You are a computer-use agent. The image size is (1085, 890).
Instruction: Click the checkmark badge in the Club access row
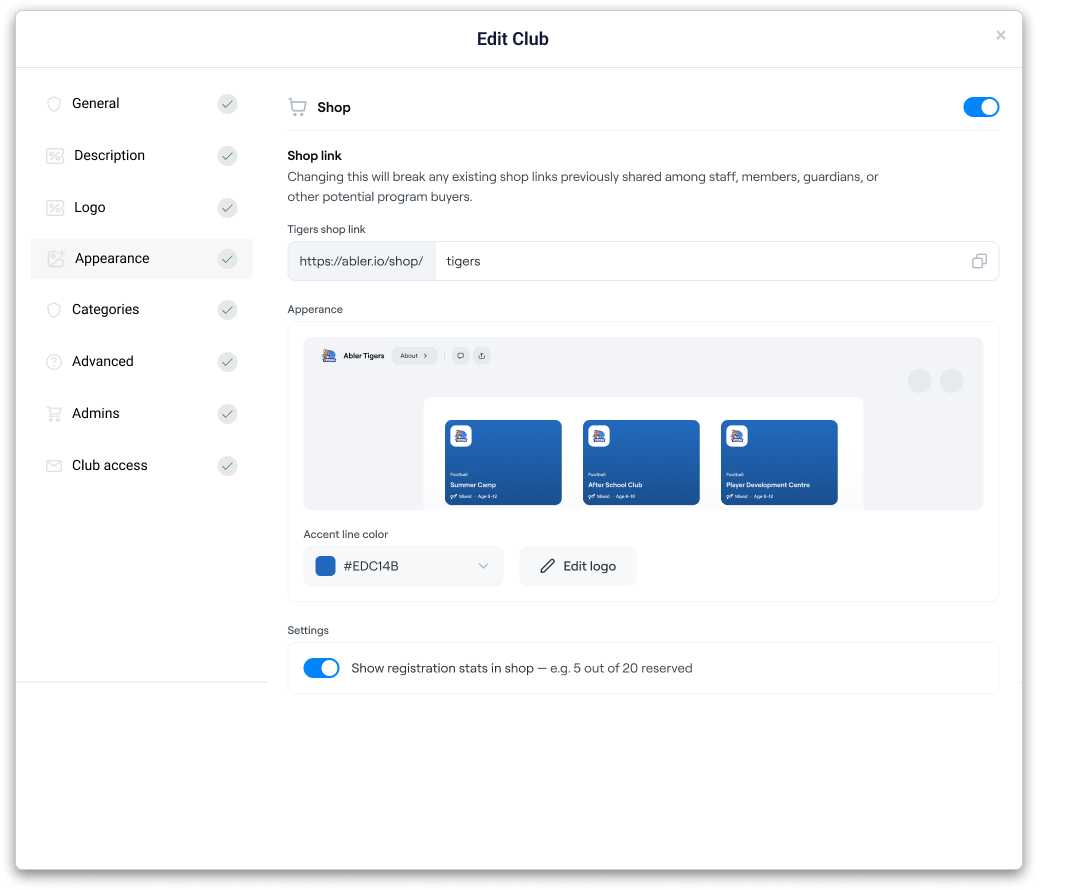(x=228, y=466)
